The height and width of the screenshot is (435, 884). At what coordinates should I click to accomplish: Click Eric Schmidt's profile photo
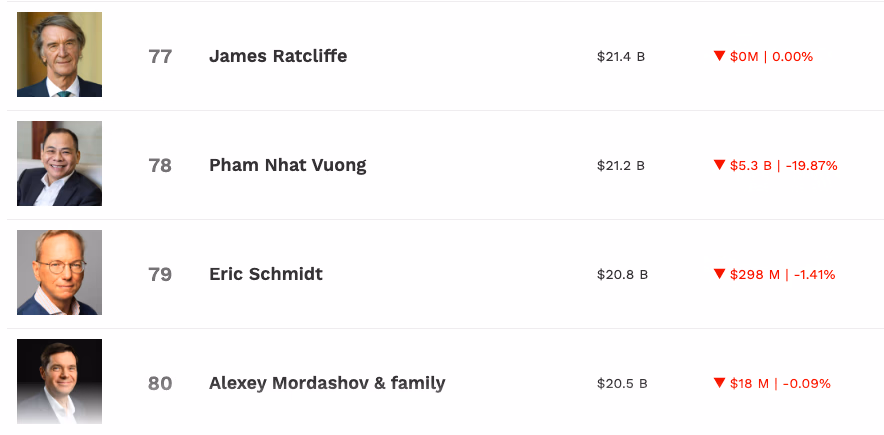[x=60, y=273]
